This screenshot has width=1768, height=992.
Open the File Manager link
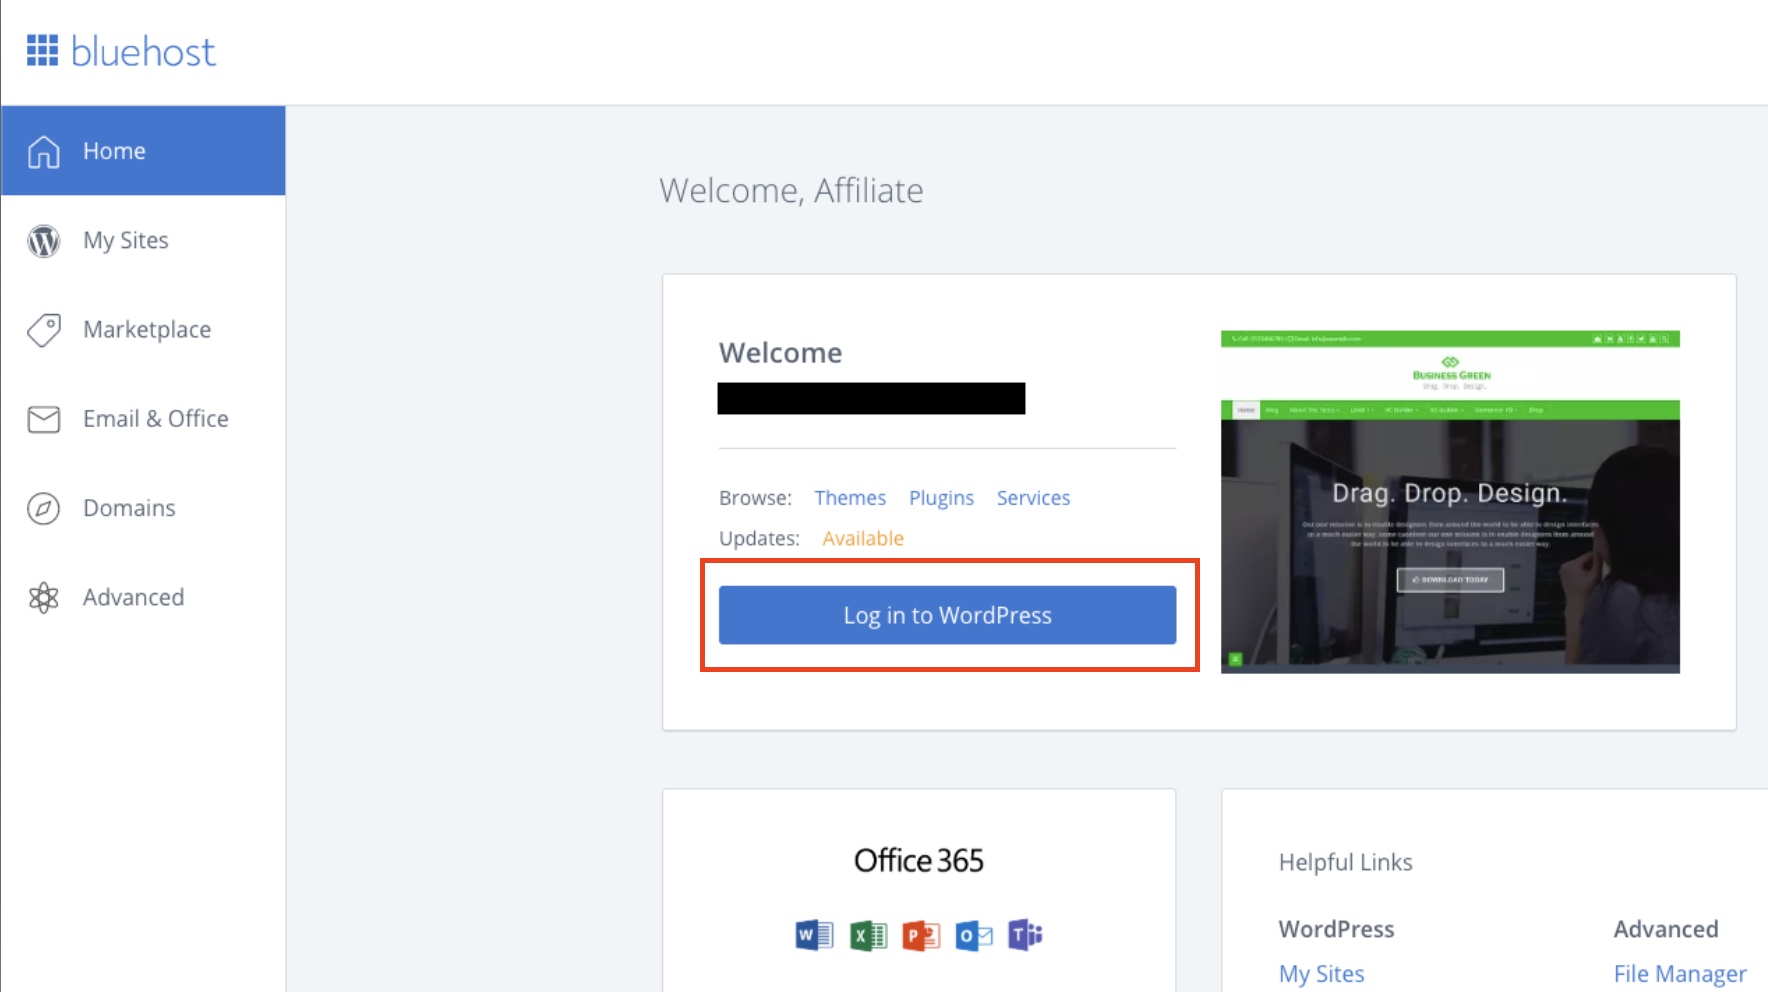(x=1680, y=974)
